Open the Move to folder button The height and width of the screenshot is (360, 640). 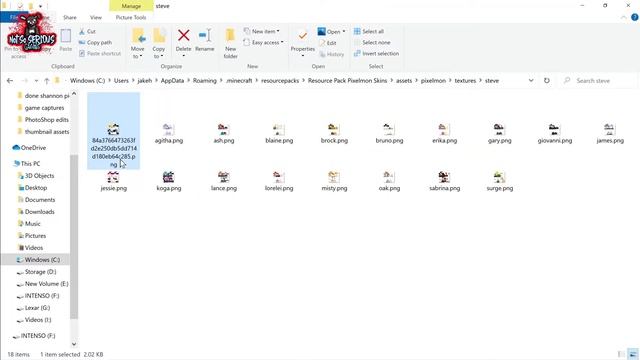pyautogui.click(x=138, y=43)
